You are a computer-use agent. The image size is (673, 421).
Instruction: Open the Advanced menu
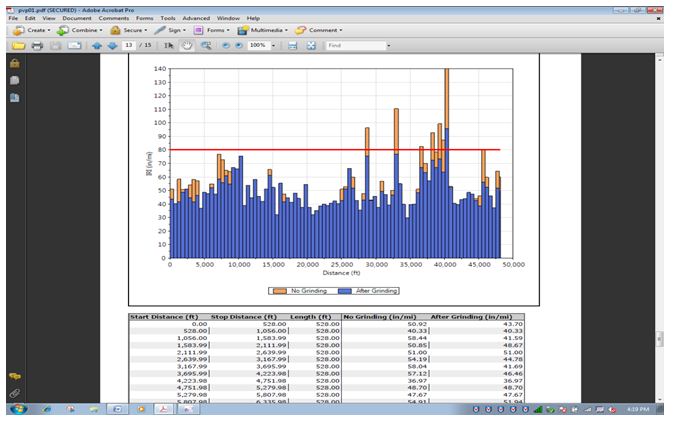tap(196, 18)
